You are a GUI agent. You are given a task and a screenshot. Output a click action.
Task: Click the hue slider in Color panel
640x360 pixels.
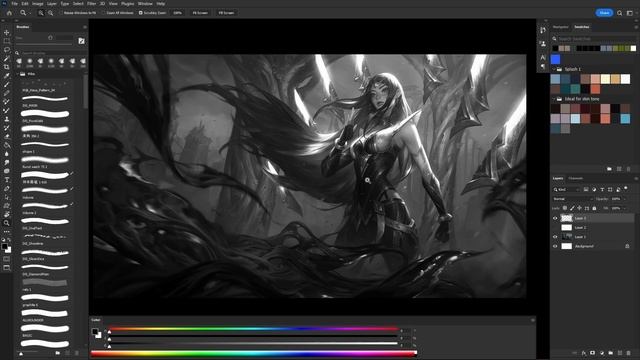pos(253,329)
